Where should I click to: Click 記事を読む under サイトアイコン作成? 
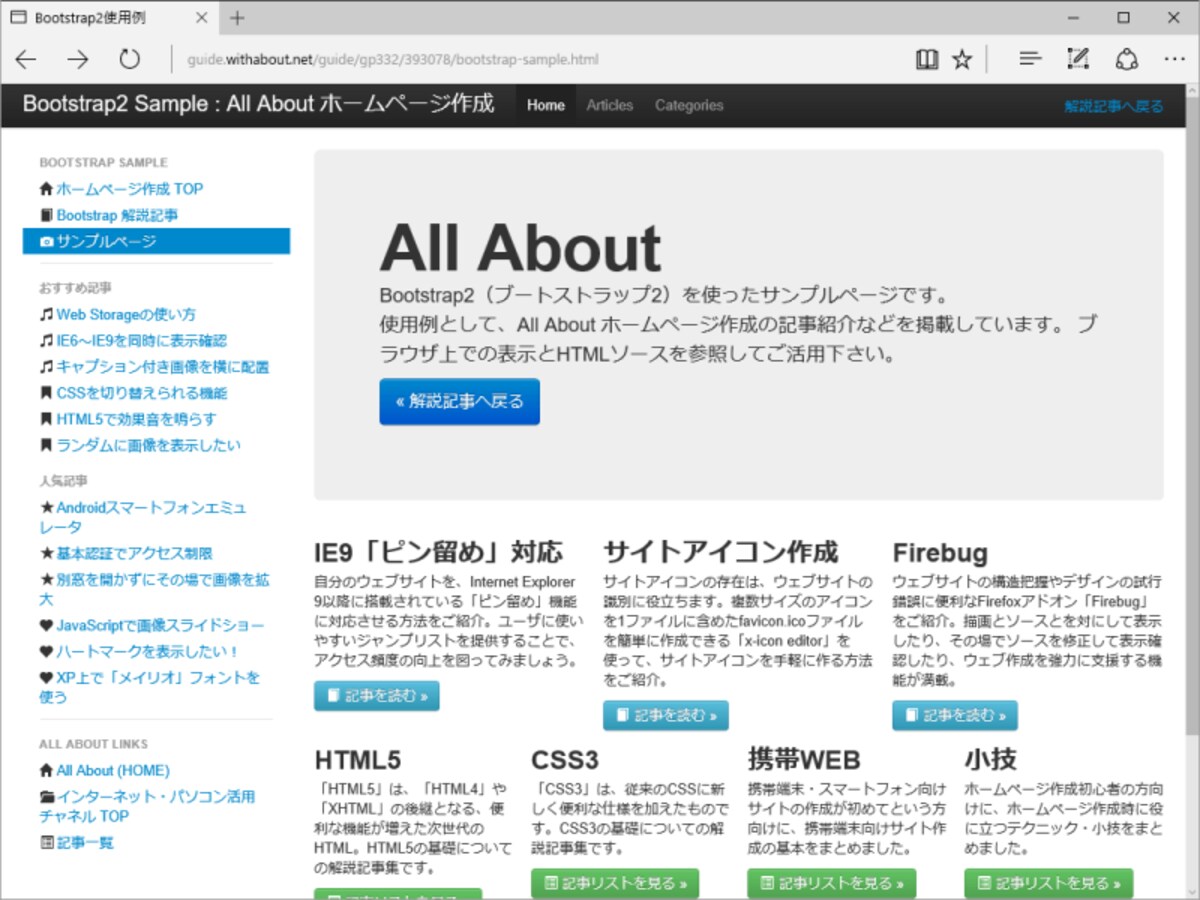click(x=666, y=716)
